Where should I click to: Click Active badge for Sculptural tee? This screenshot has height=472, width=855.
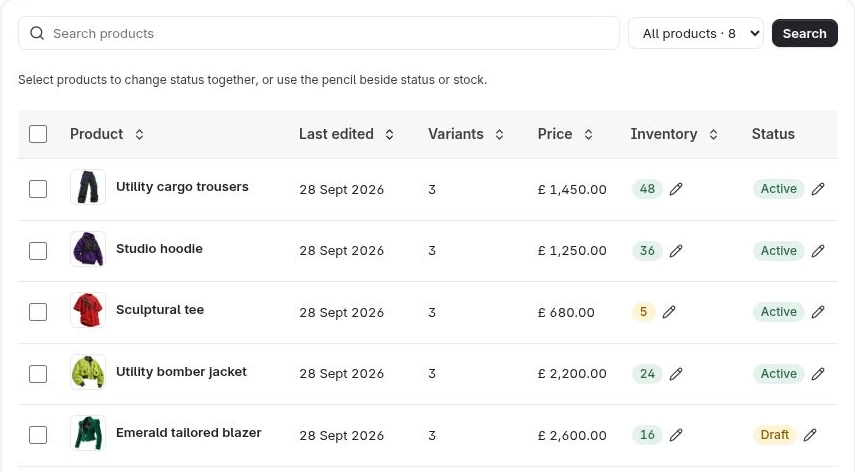tap(779, 312)
